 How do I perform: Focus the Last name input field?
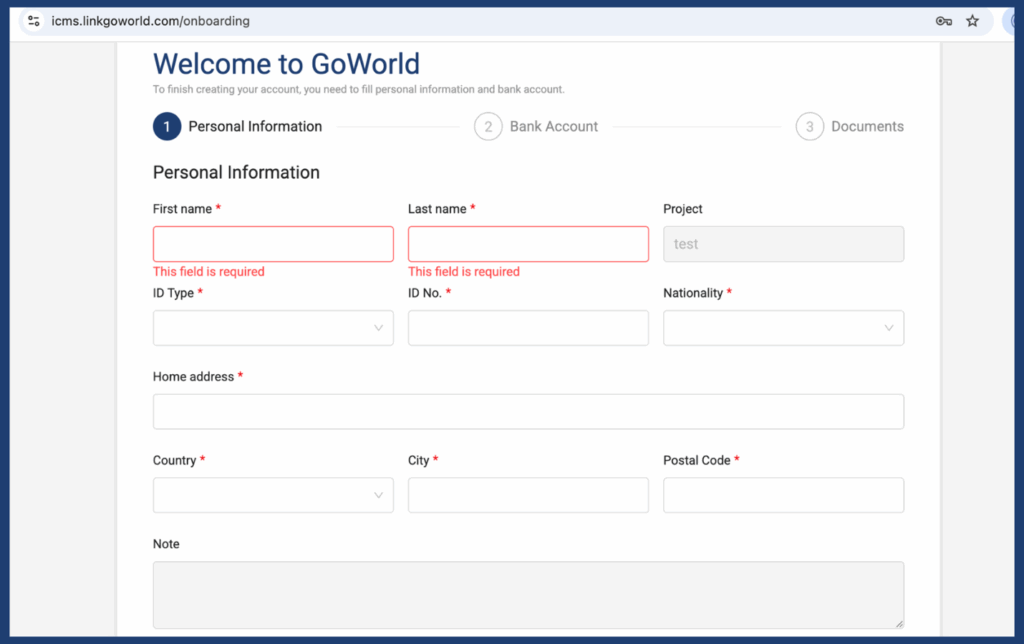[x=528, y=244]
